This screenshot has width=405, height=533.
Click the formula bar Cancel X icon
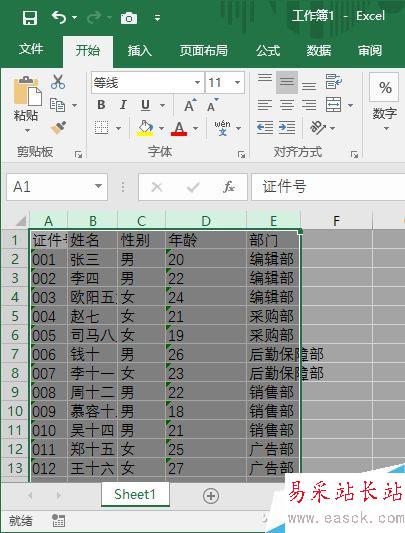157,187
